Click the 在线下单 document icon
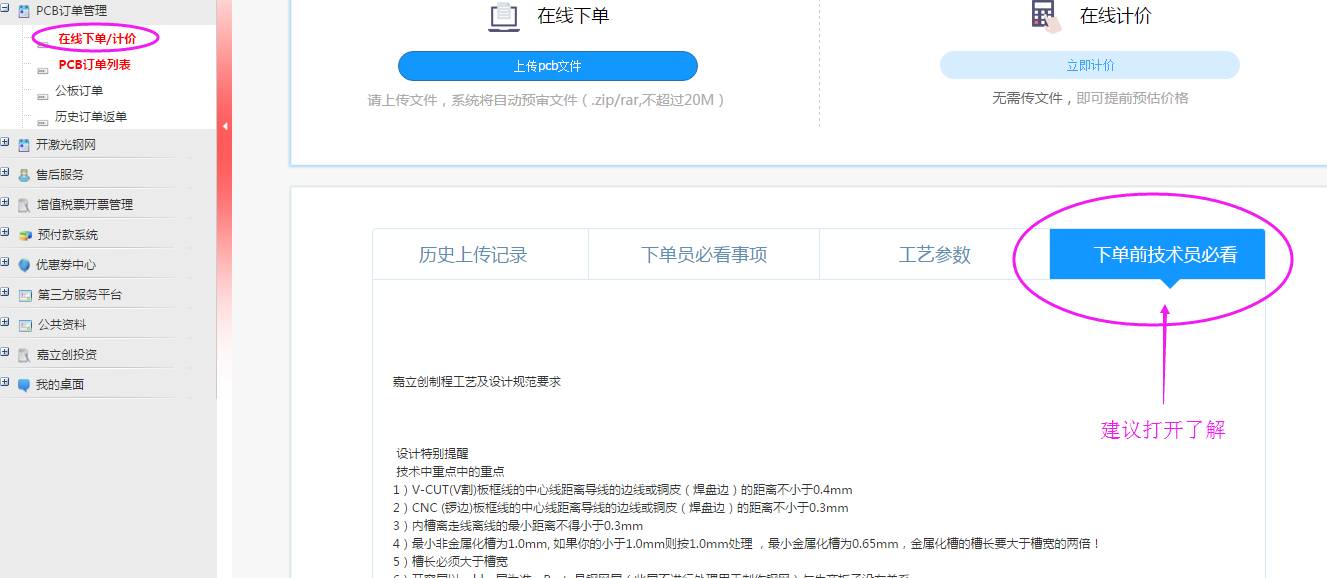 [x=504, y=17]
